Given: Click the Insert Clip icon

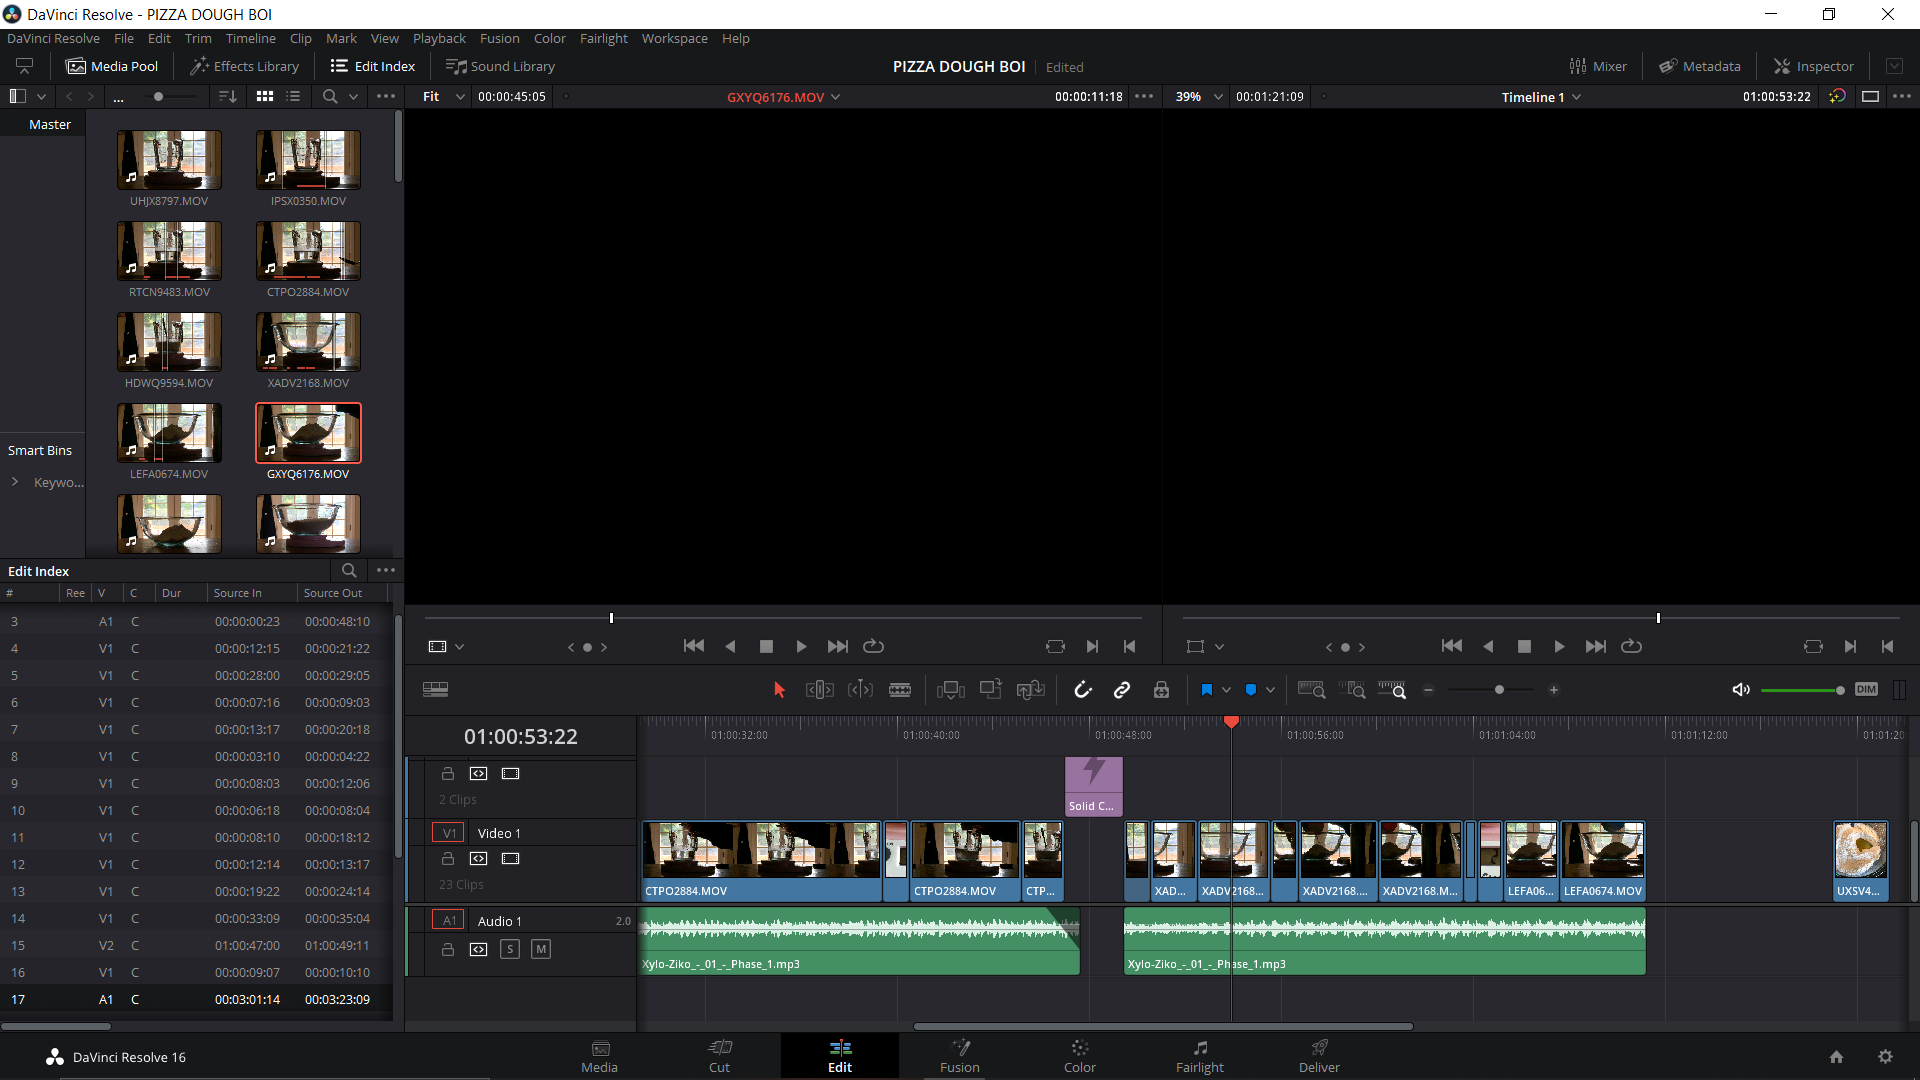Looking at the screenshot, I should point(950,690).
